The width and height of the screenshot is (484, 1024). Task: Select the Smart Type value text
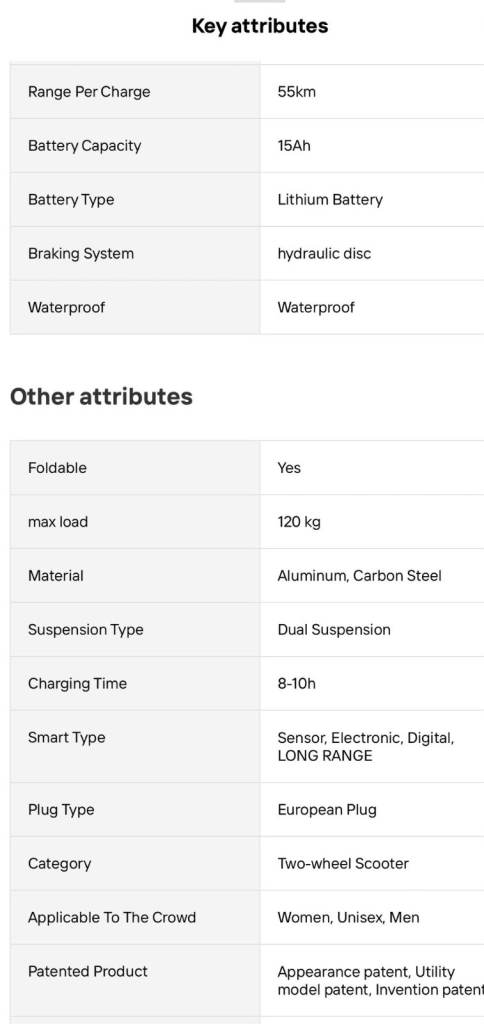(x=366, y=746)
